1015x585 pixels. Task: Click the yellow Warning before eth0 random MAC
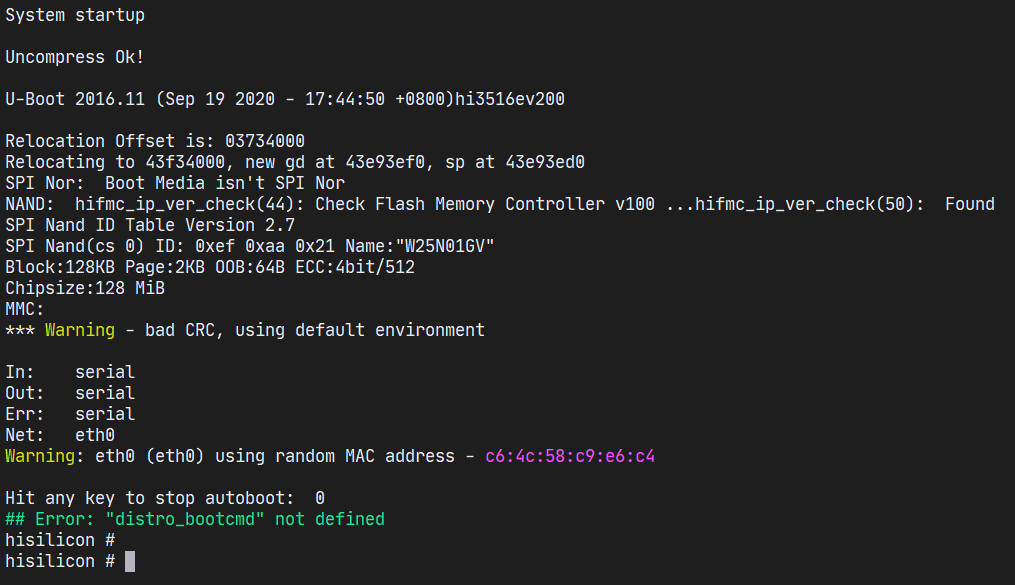[x=40, y=456]
